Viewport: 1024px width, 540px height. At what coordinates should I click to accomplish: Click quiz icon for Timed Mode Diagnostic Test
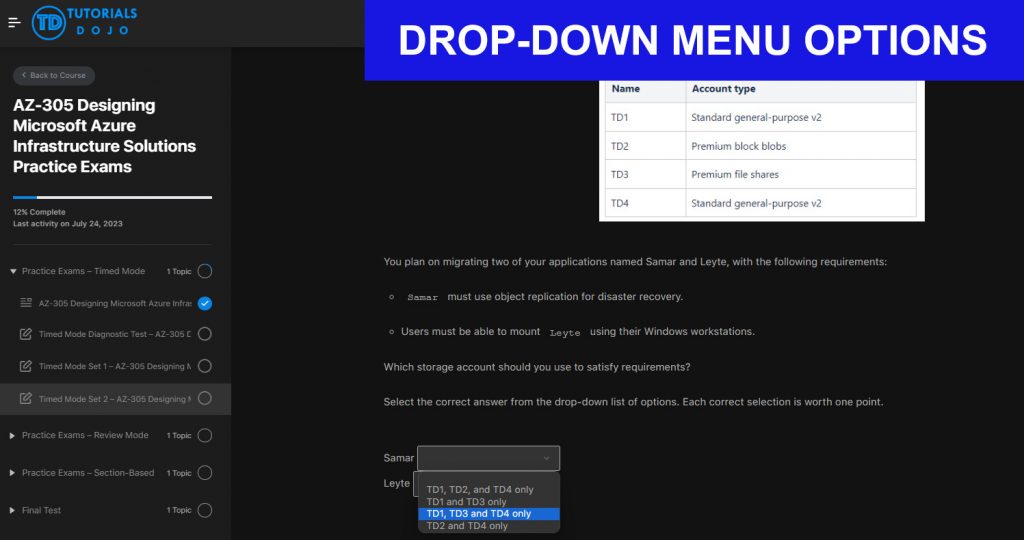(26, 334)
